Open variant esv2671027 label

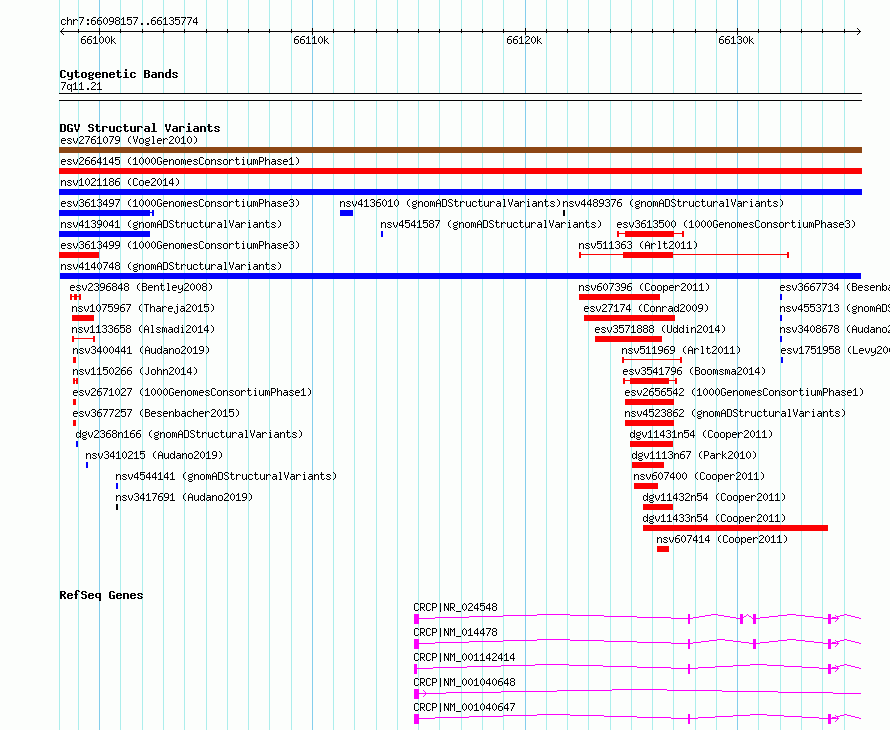tap(192, 392)
